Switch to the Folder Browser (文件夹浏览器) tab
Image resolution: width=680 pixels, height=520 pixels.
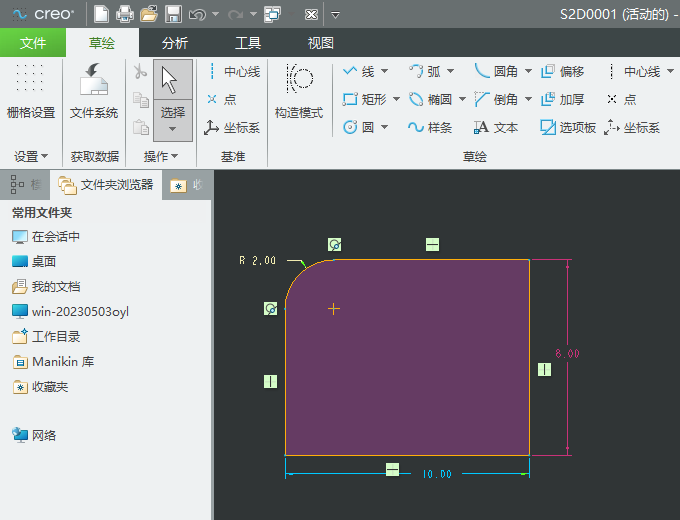click(106, 185)
